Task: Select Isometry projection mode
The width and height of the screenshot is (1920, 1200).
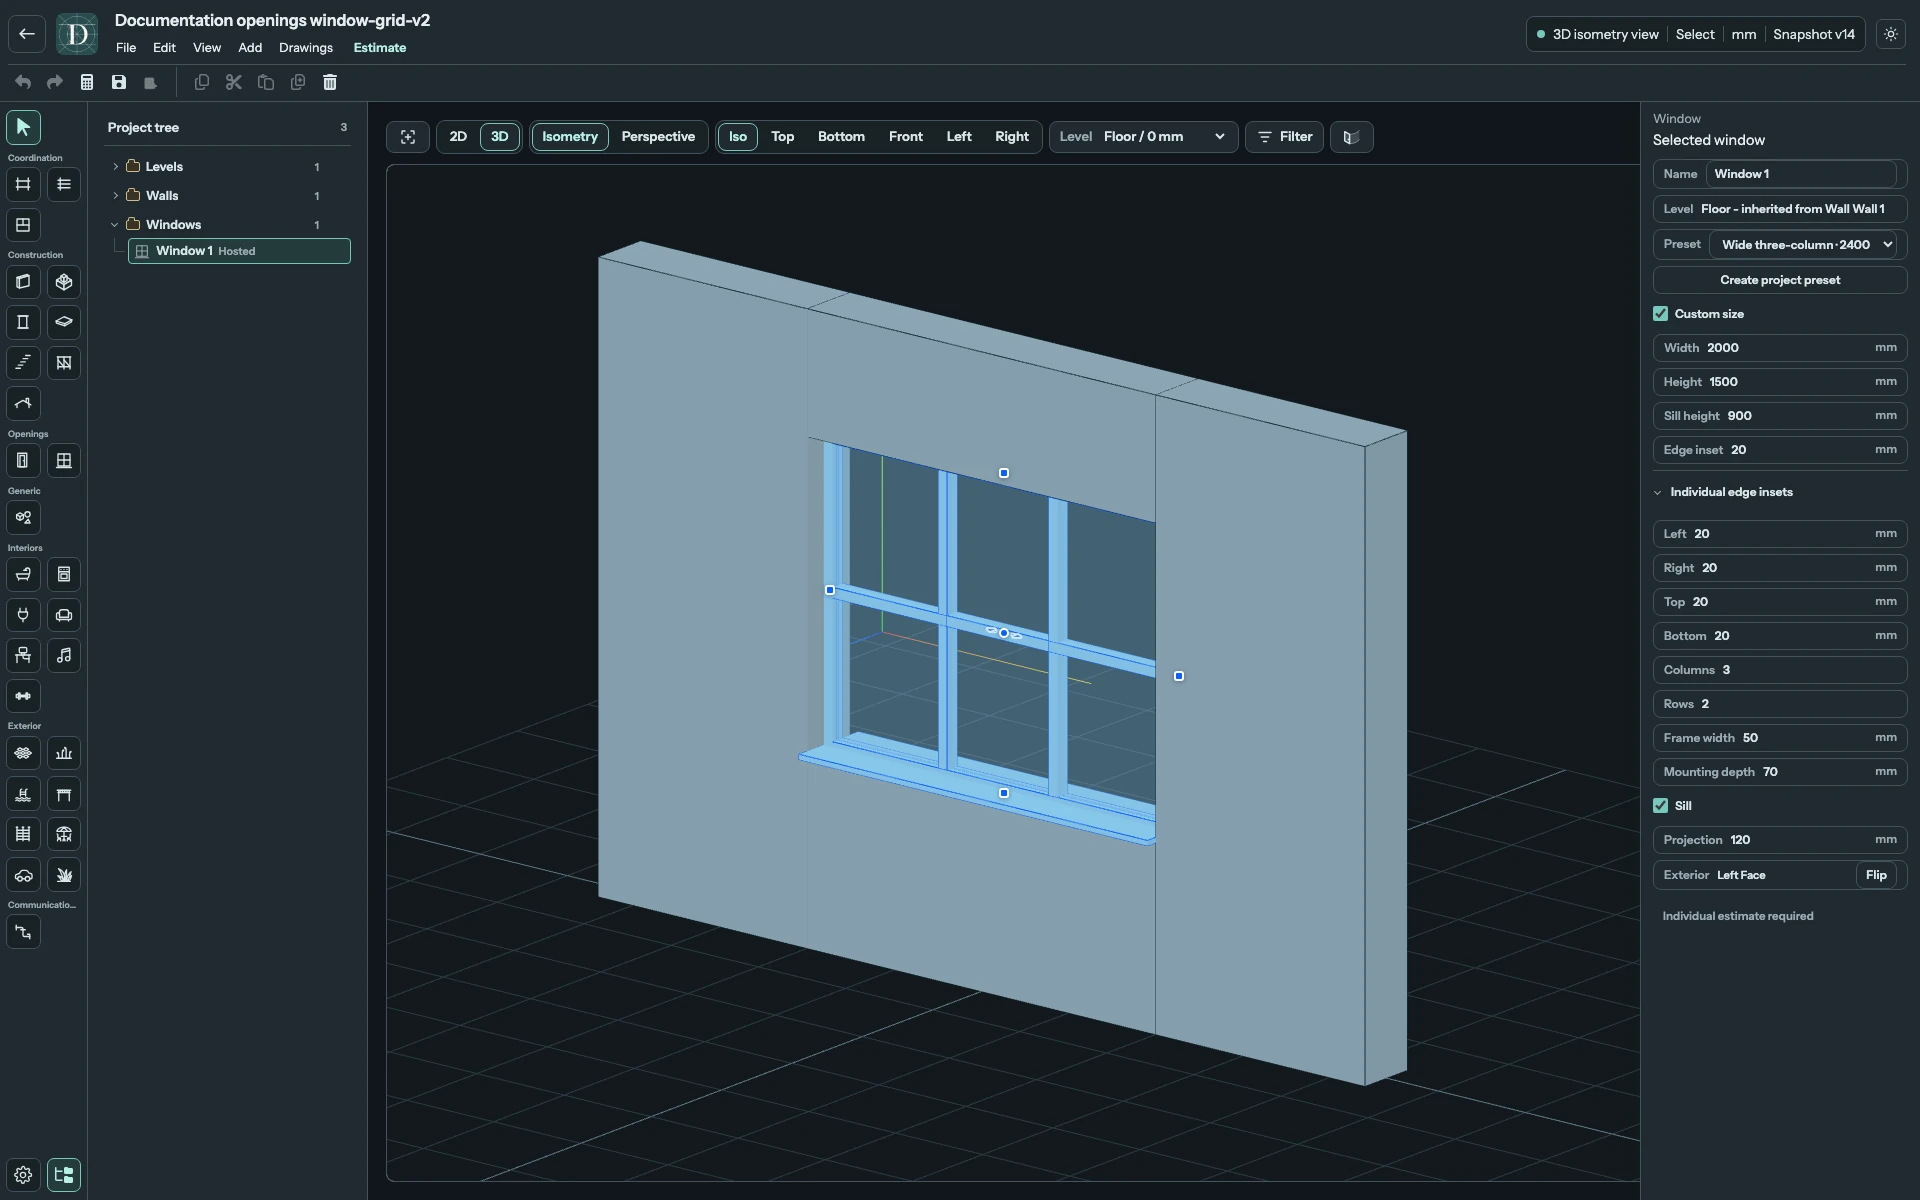Action: (x=570, y=137)
